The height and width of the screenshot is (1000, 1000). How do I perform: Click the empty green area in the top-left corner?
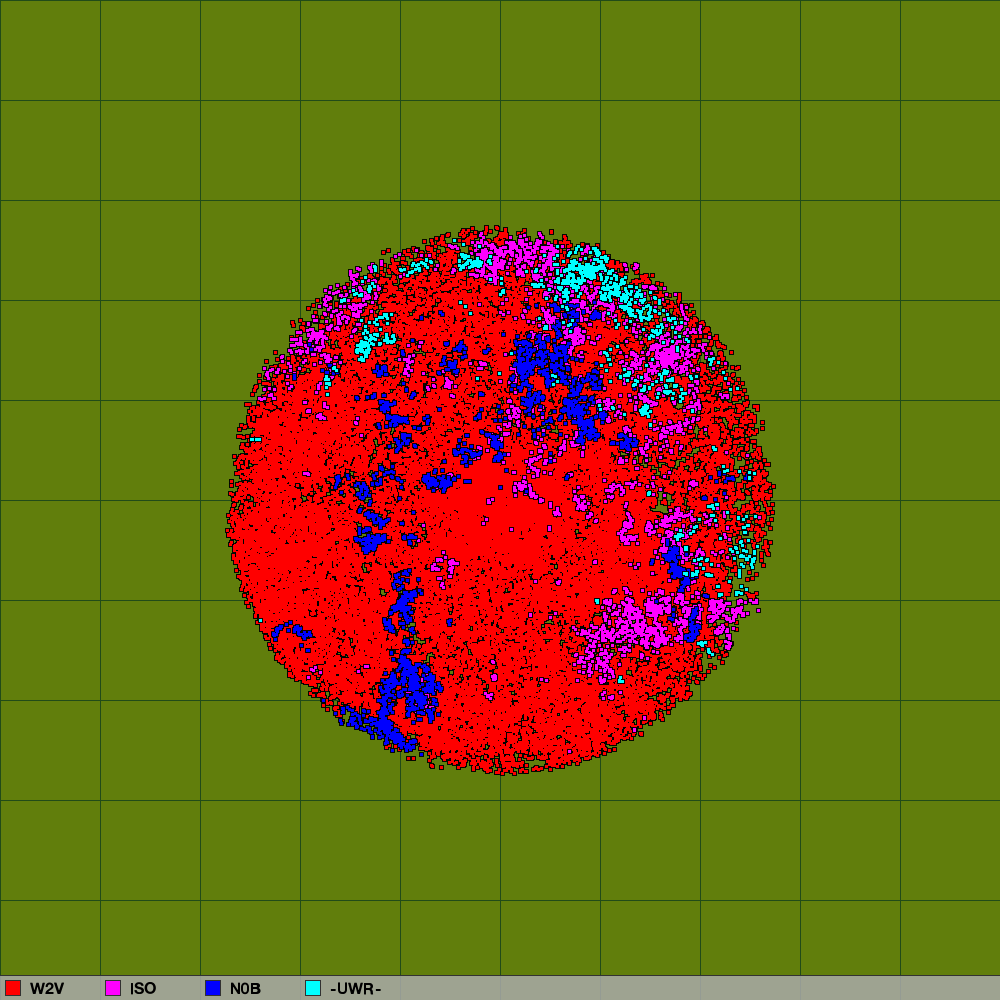(x=50, y=50)
